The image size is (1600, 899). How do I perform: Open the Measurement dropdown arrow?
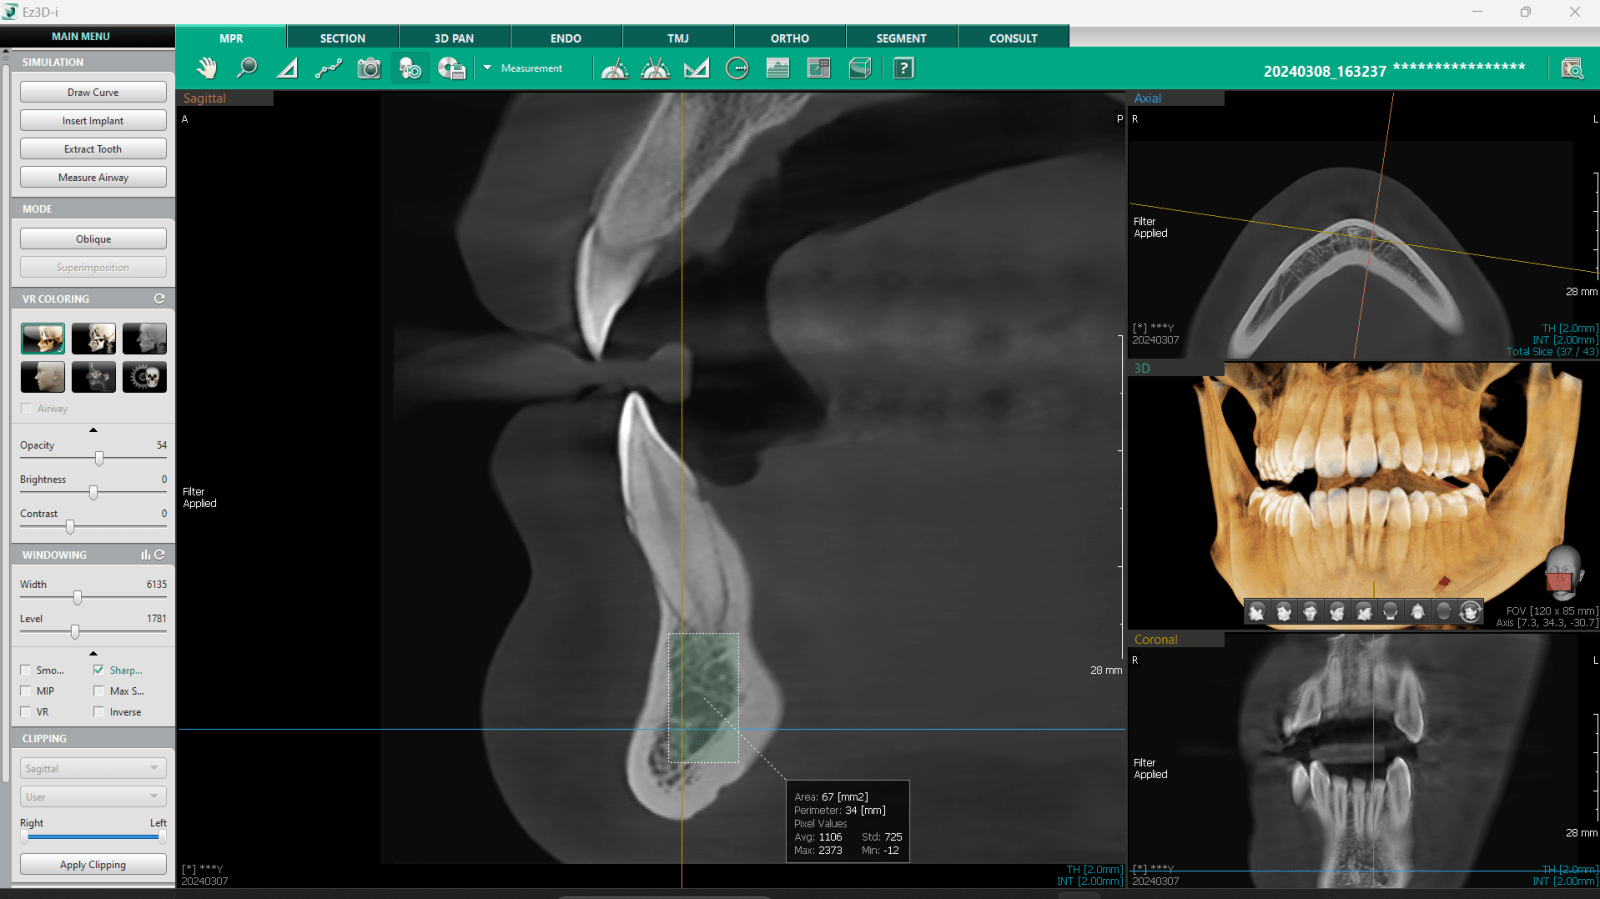tap(487, 68)
